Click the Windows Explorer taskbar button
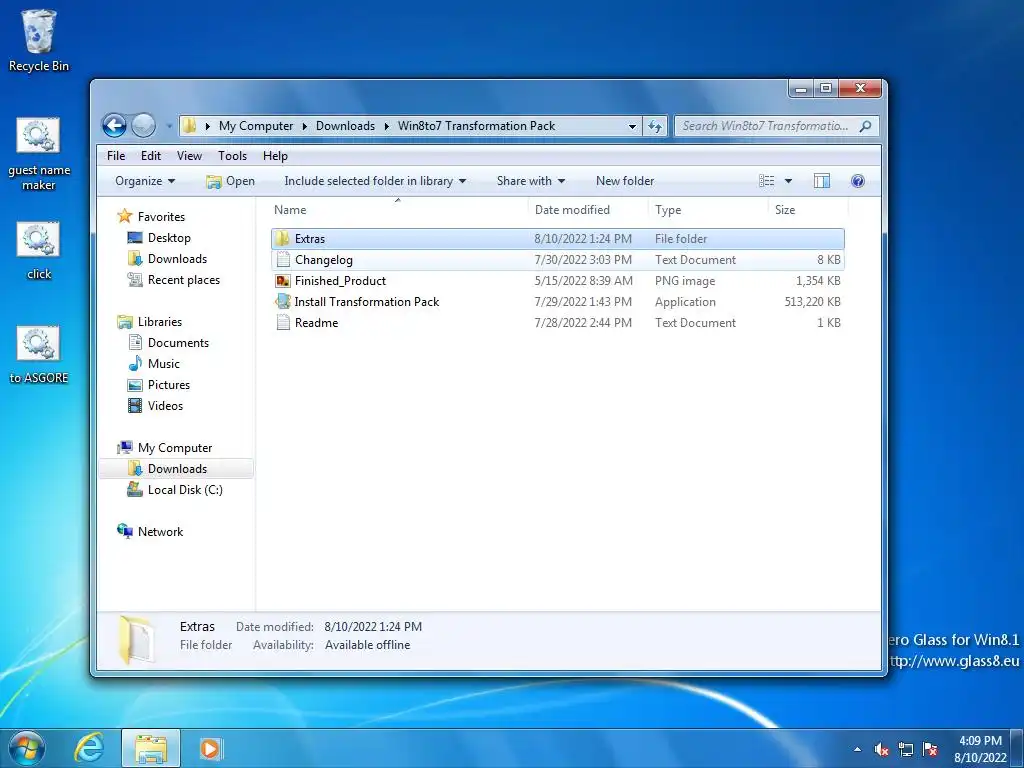1024x768 pixels. click(151, 748)
